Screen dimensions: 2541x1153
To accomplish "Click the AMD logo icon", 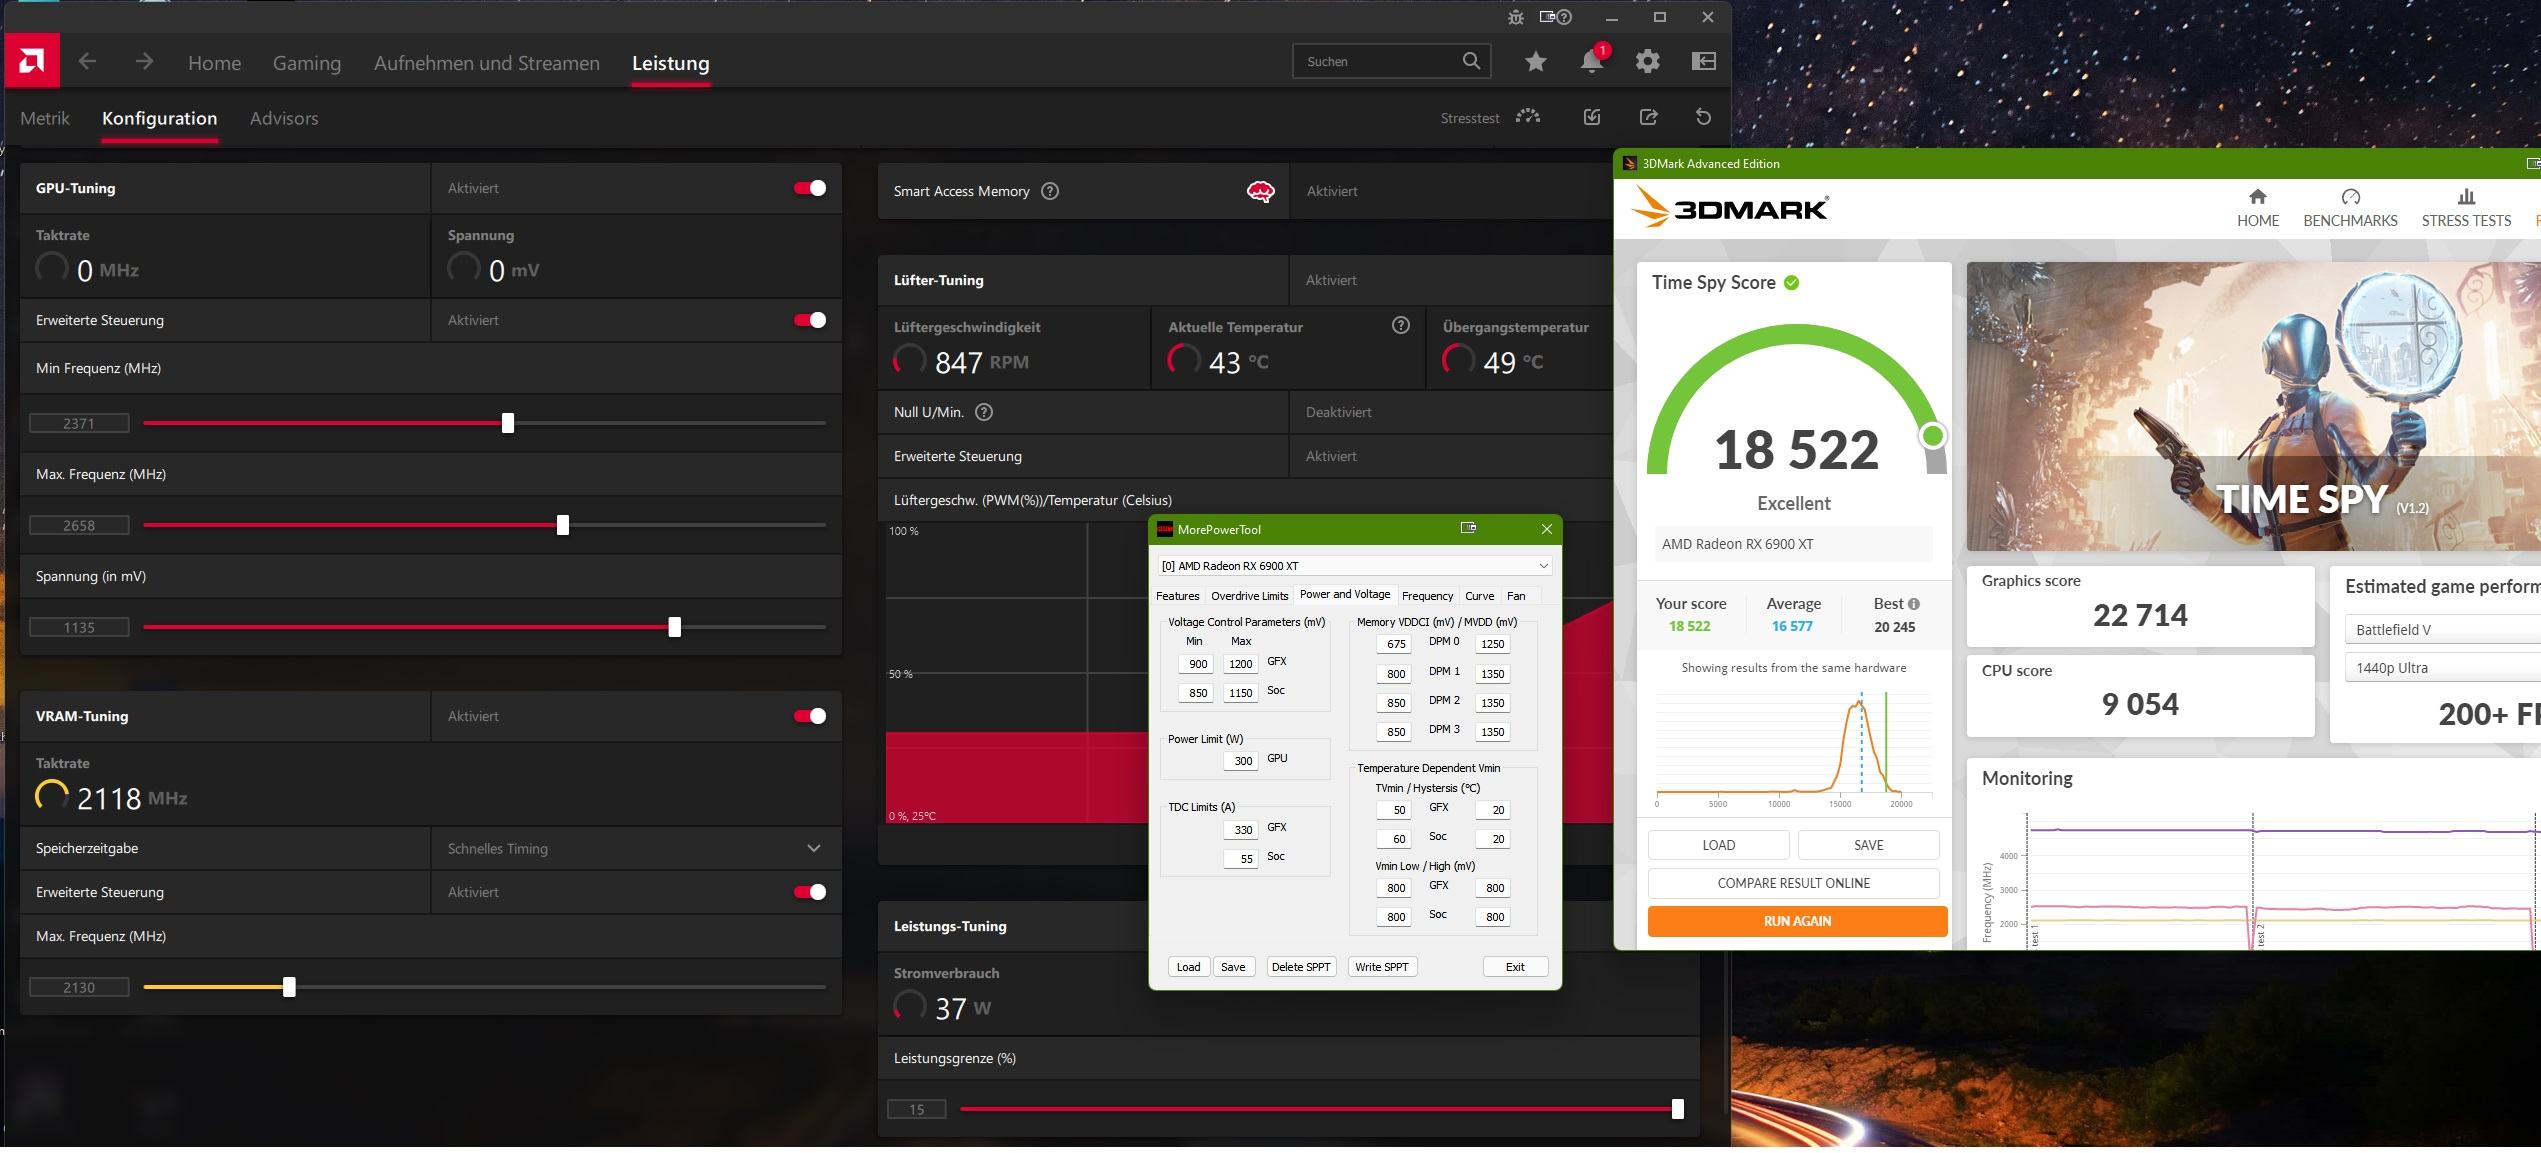I will pos(31,61).
